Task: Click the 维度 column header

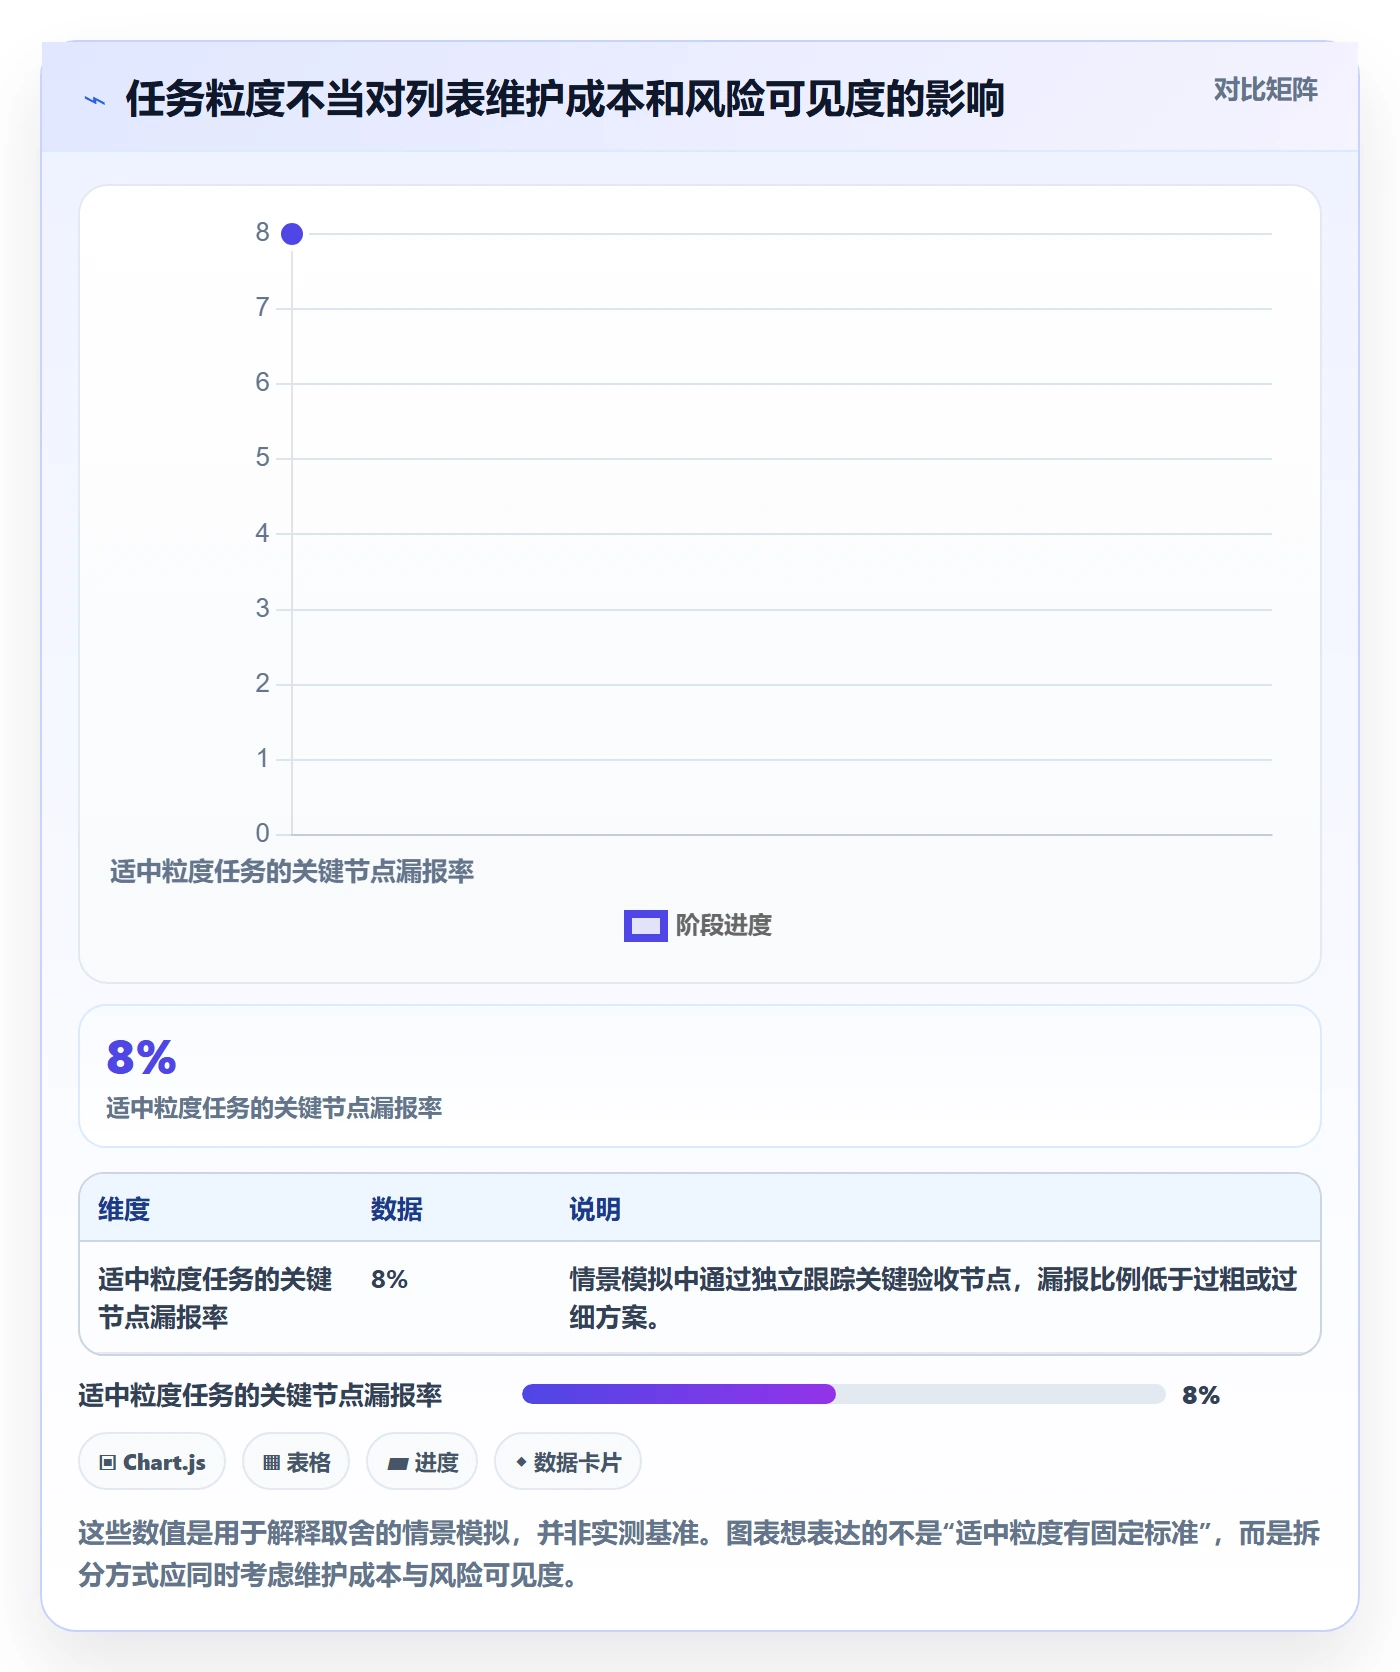Action: point(124,1210)
